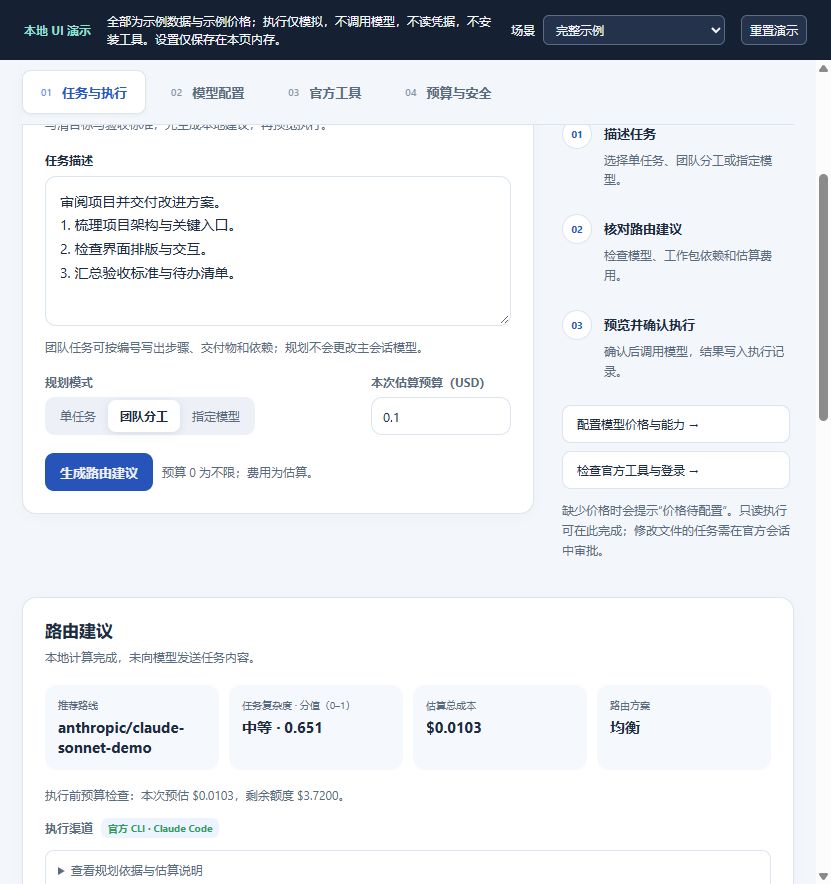Click inside the 任务描述 text area
Viewport: 831px width, 884px height.
click(278, 251)
